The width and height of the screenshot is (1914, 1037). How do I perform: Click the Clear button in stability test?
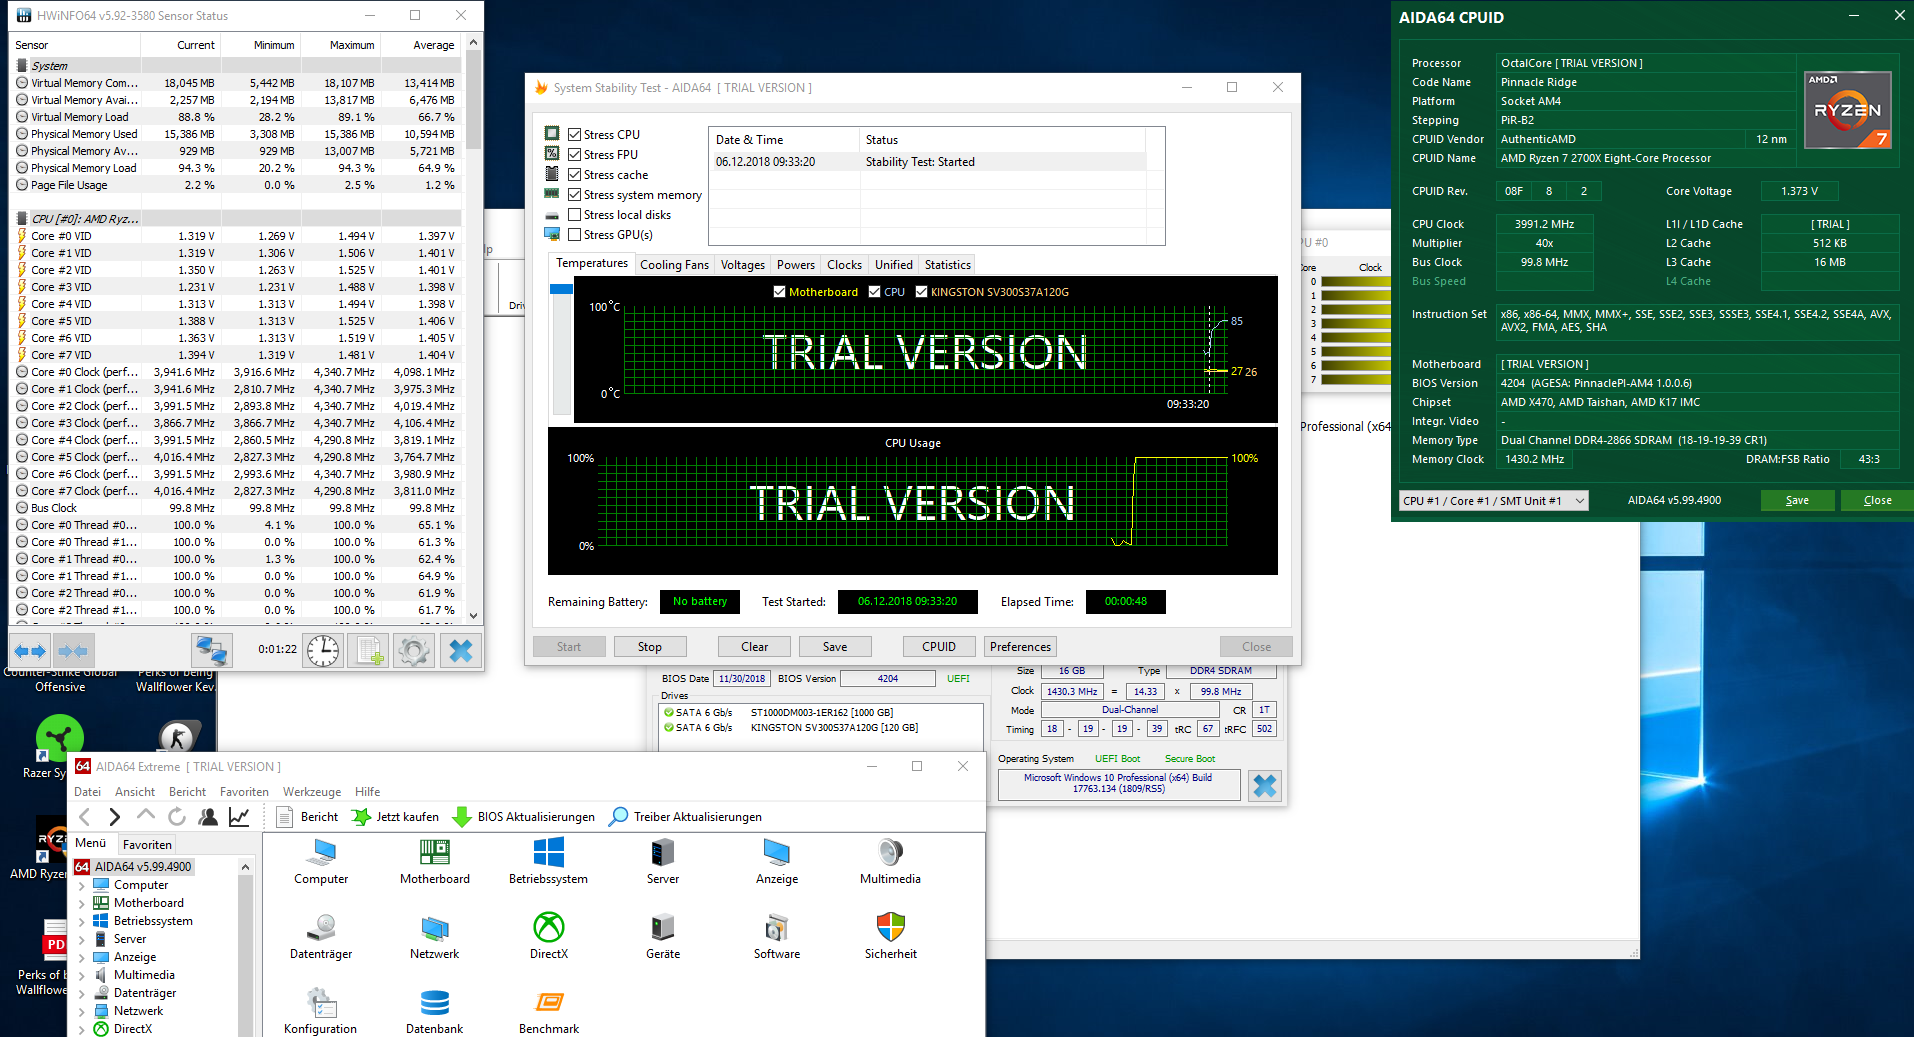(x=755, y=647)
